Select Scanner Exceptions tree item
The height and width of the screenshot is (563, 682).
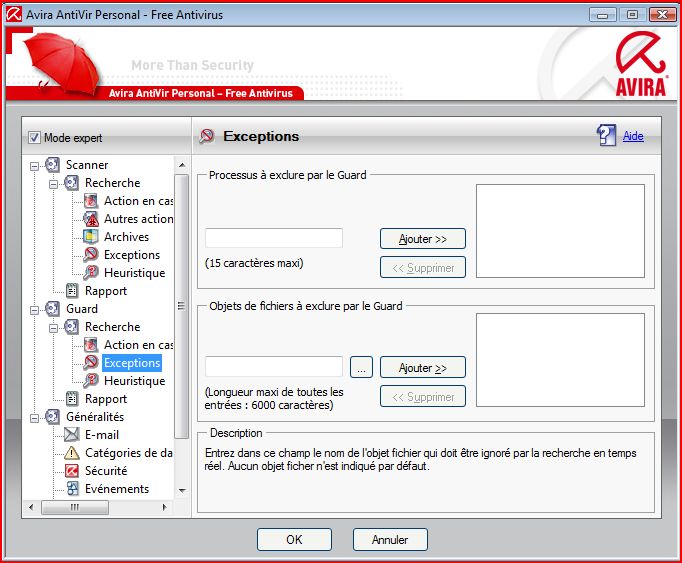(x=132, y=255)
